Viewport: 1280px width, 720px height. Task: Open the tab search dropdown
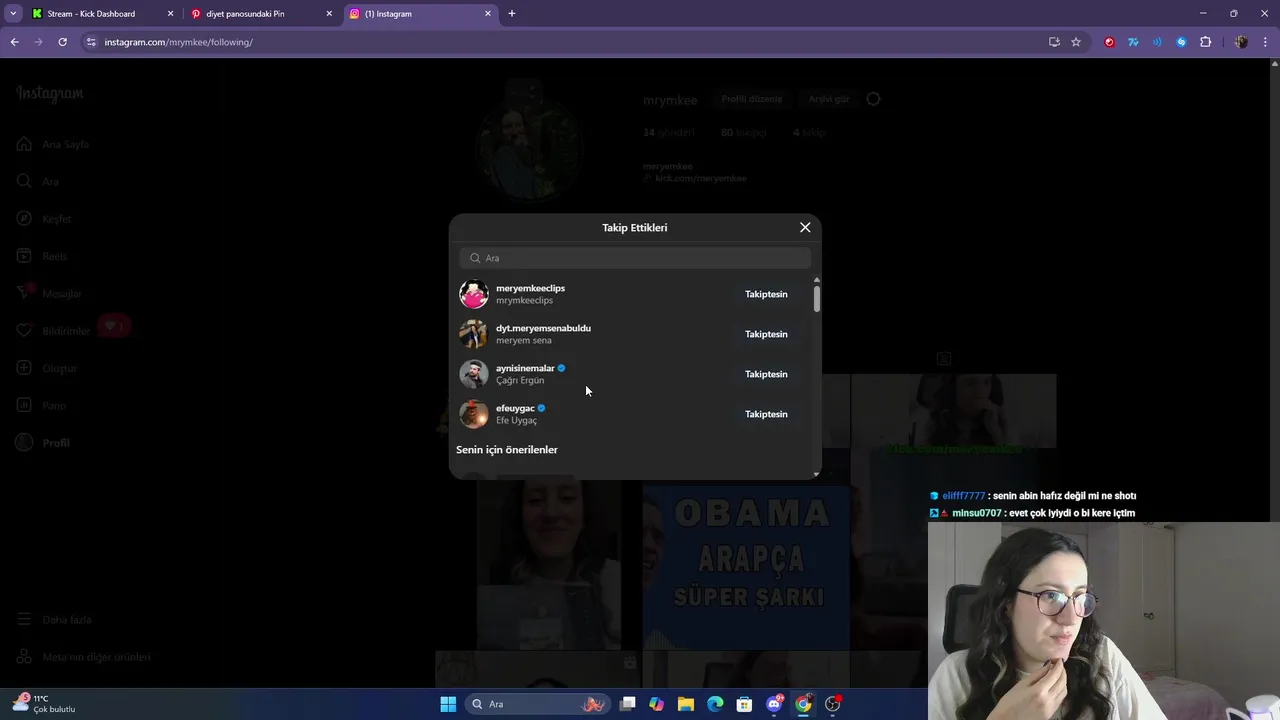(13, 14)
